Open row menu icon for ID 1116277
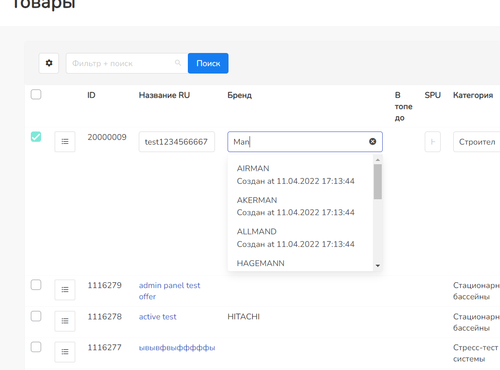The image size is (500, 370). 65,352
